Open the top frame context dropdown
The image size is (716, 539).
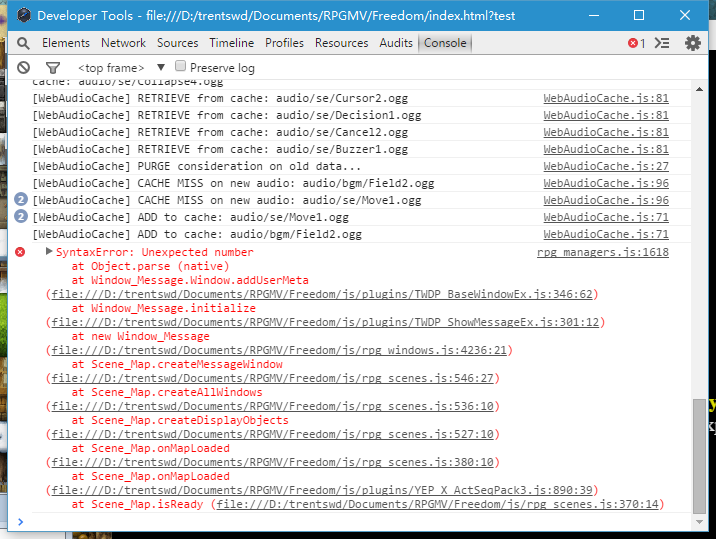click(121, 68)
